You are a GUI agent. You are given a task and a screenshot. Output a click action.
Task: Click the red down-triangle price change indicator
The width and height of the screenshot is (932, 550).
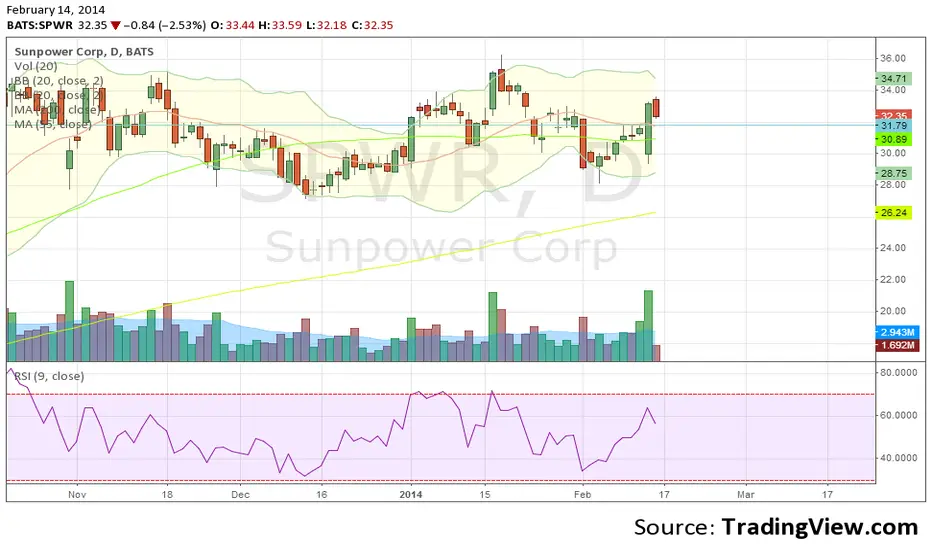115,26
